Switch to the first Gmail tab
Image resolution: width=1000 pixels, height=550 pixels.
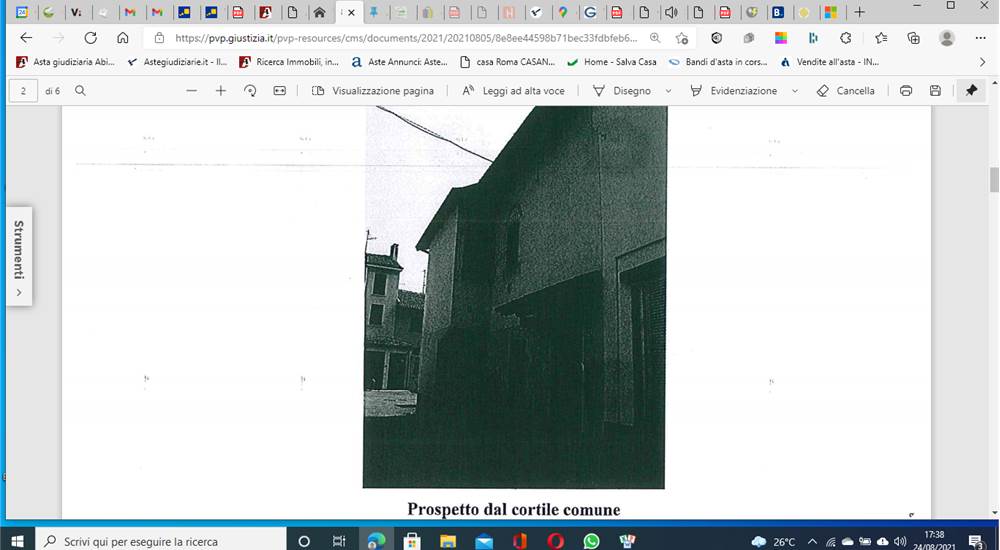(x=130, y=12)
